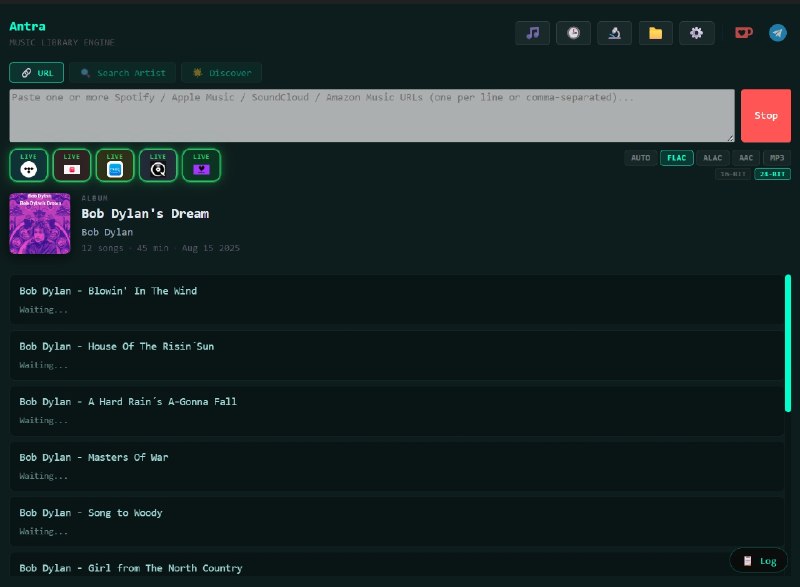800x587 pixels.
Task: Open the Log button
Action: click(759, 561)
